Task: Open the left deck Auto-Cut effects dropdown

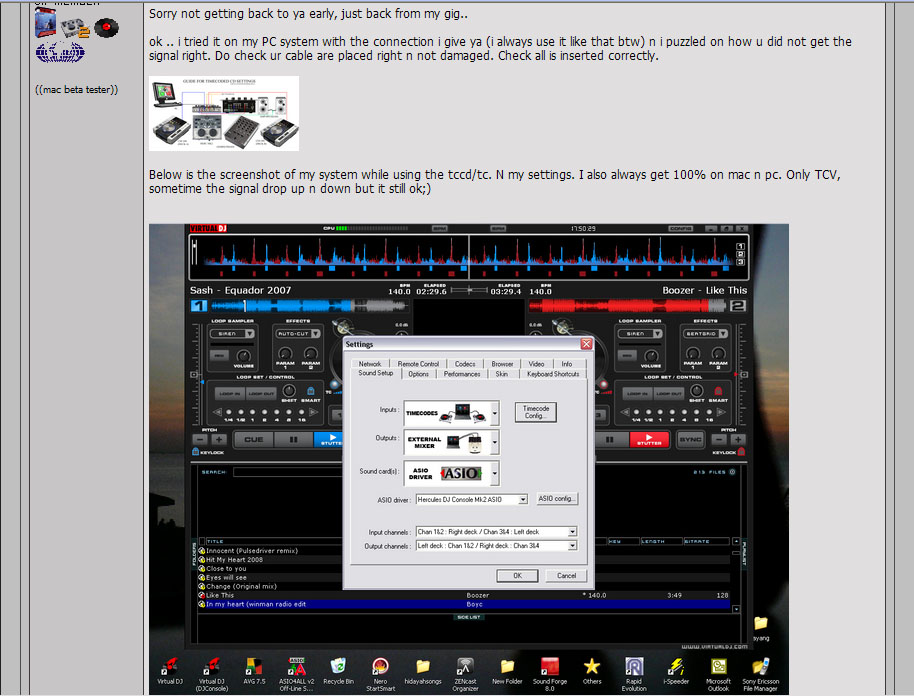Action: click(x=315, y=333)
